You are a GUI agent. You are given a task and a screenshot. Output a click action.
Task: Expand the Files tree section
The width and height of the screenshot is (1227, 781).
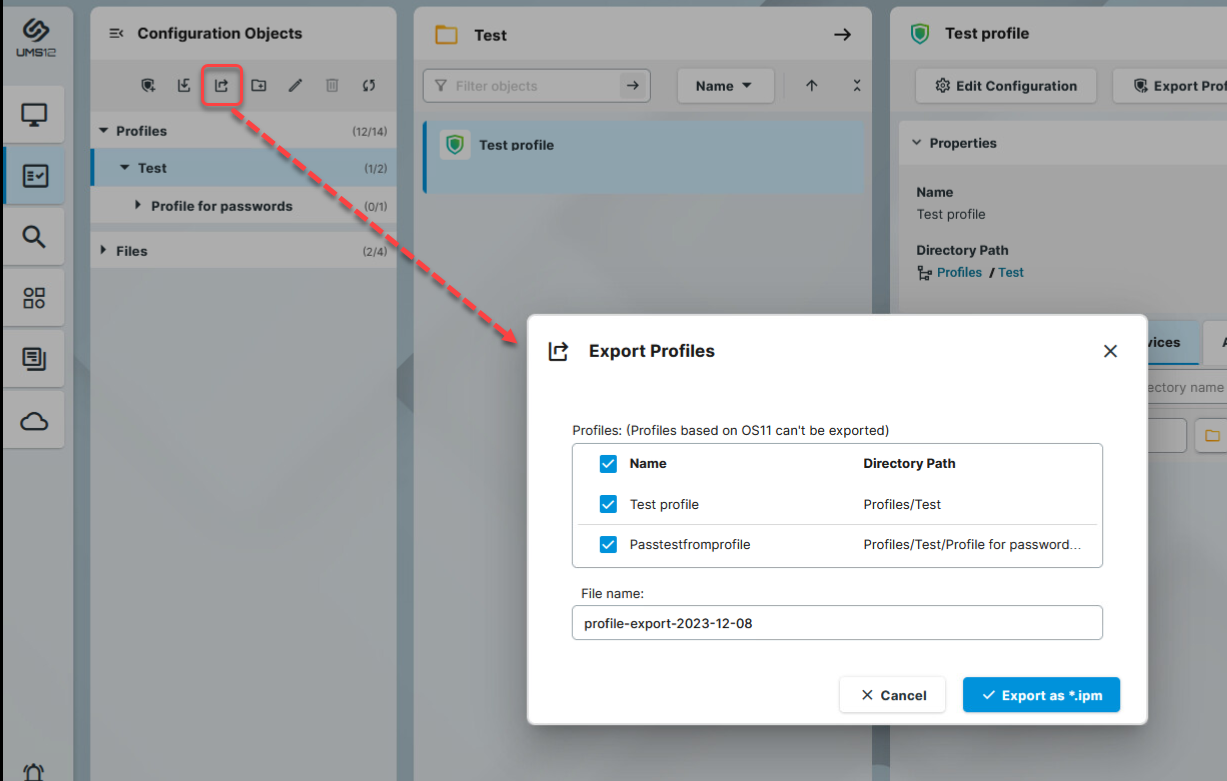click(104, 250)
